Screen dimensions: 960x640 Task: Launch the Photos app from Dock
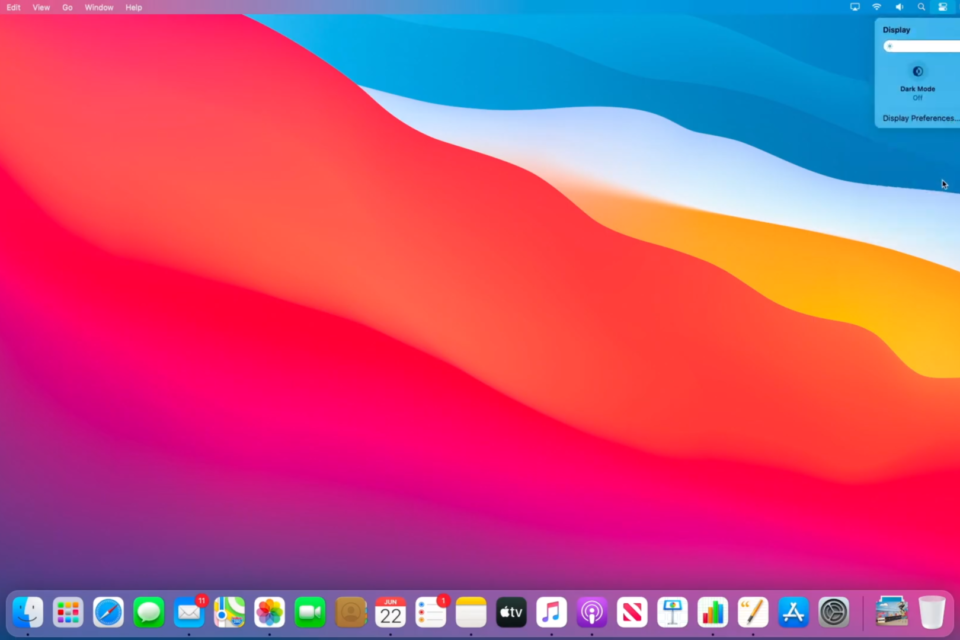click(x=269, y=611)
